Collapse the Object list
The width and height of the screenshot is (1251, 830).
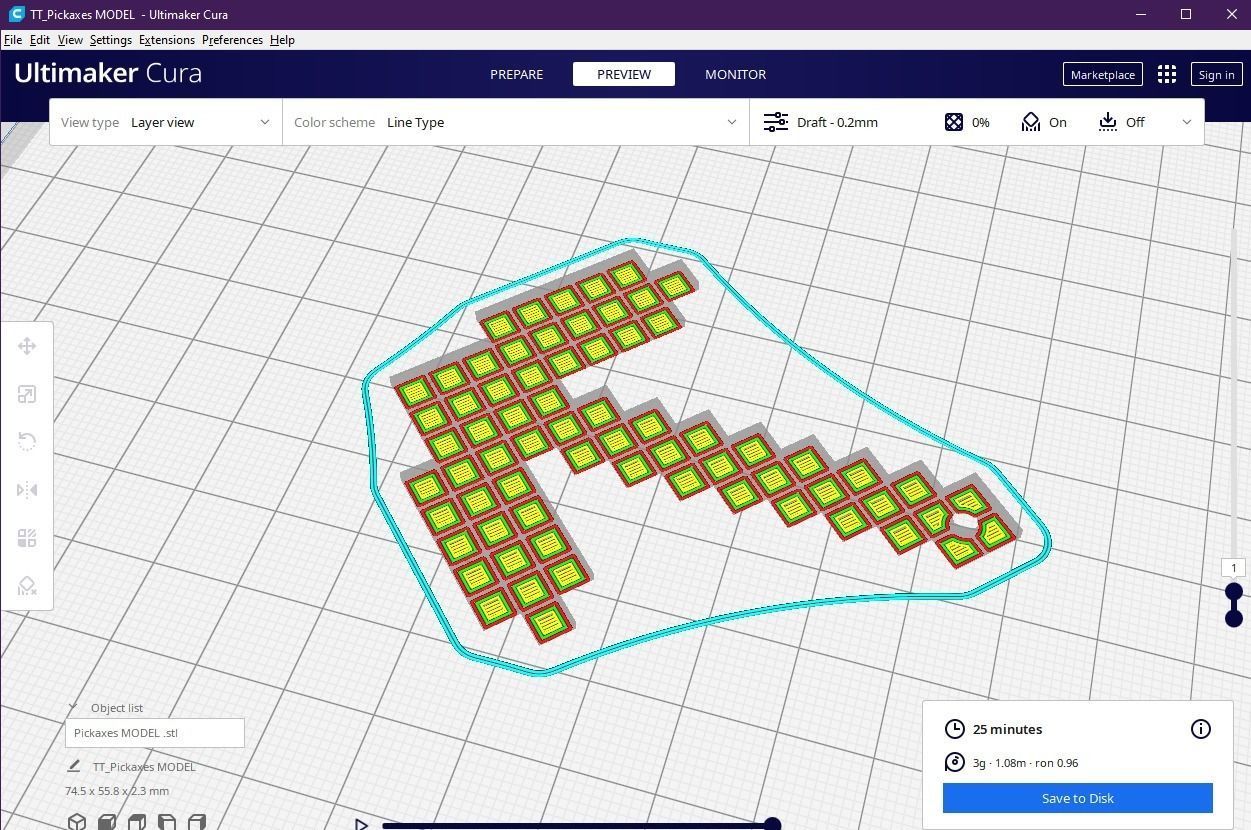click(x=72, y=707)
